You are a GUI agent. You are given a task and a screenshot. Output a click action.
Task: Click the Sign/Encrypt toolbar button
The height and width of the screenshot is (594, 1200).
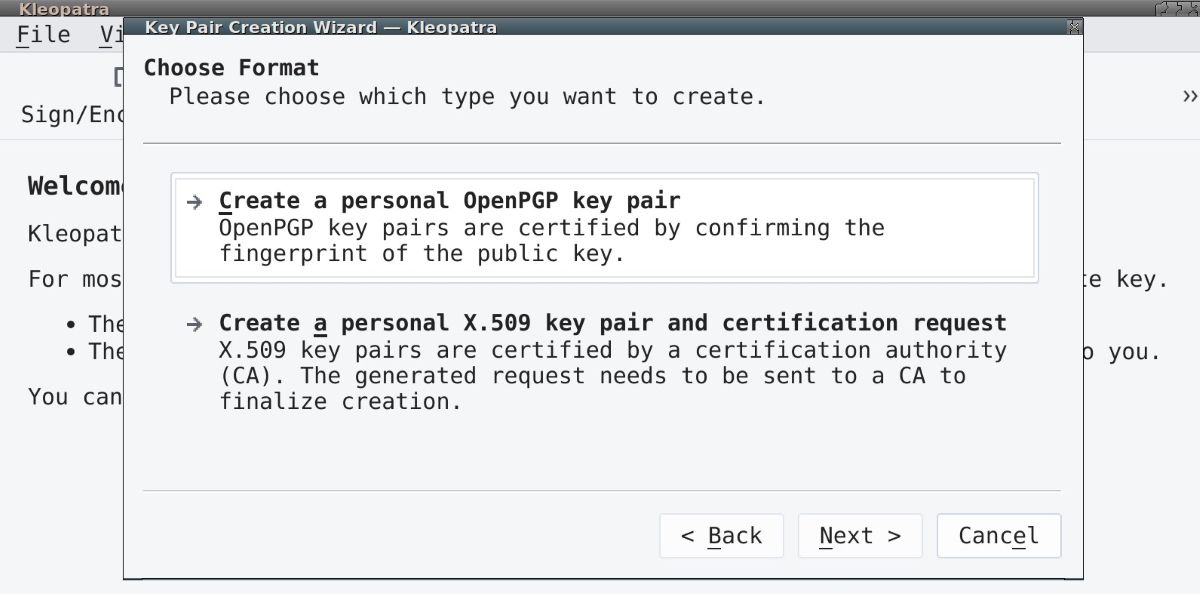[x=72, y=114]
